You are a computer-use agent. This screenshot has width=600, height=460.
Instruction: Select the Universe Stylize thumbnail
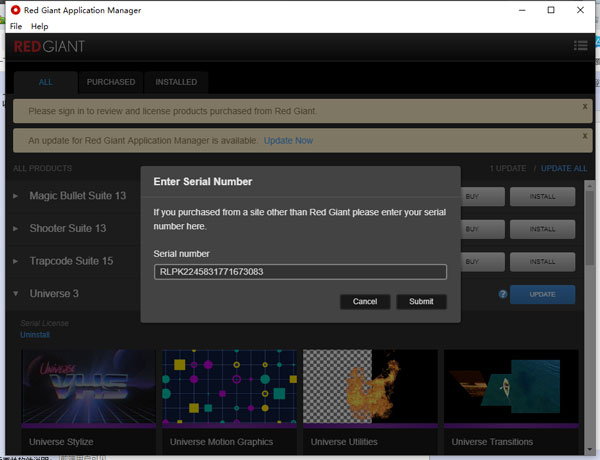(89, 388)
